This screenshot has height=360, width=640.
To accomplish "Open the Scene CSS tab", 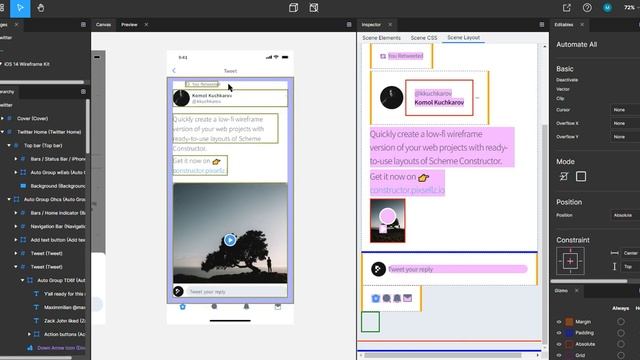I will click(424, 38).
